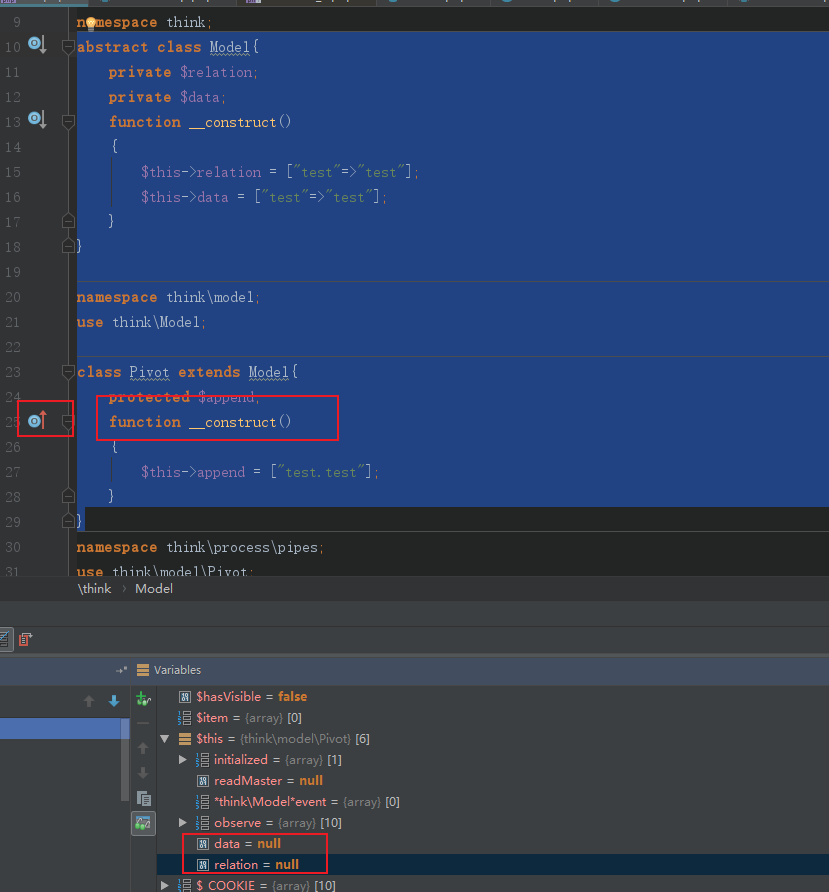Expand the initialized array node
Screen dimensions: 829x892
(x=183, y=760)
